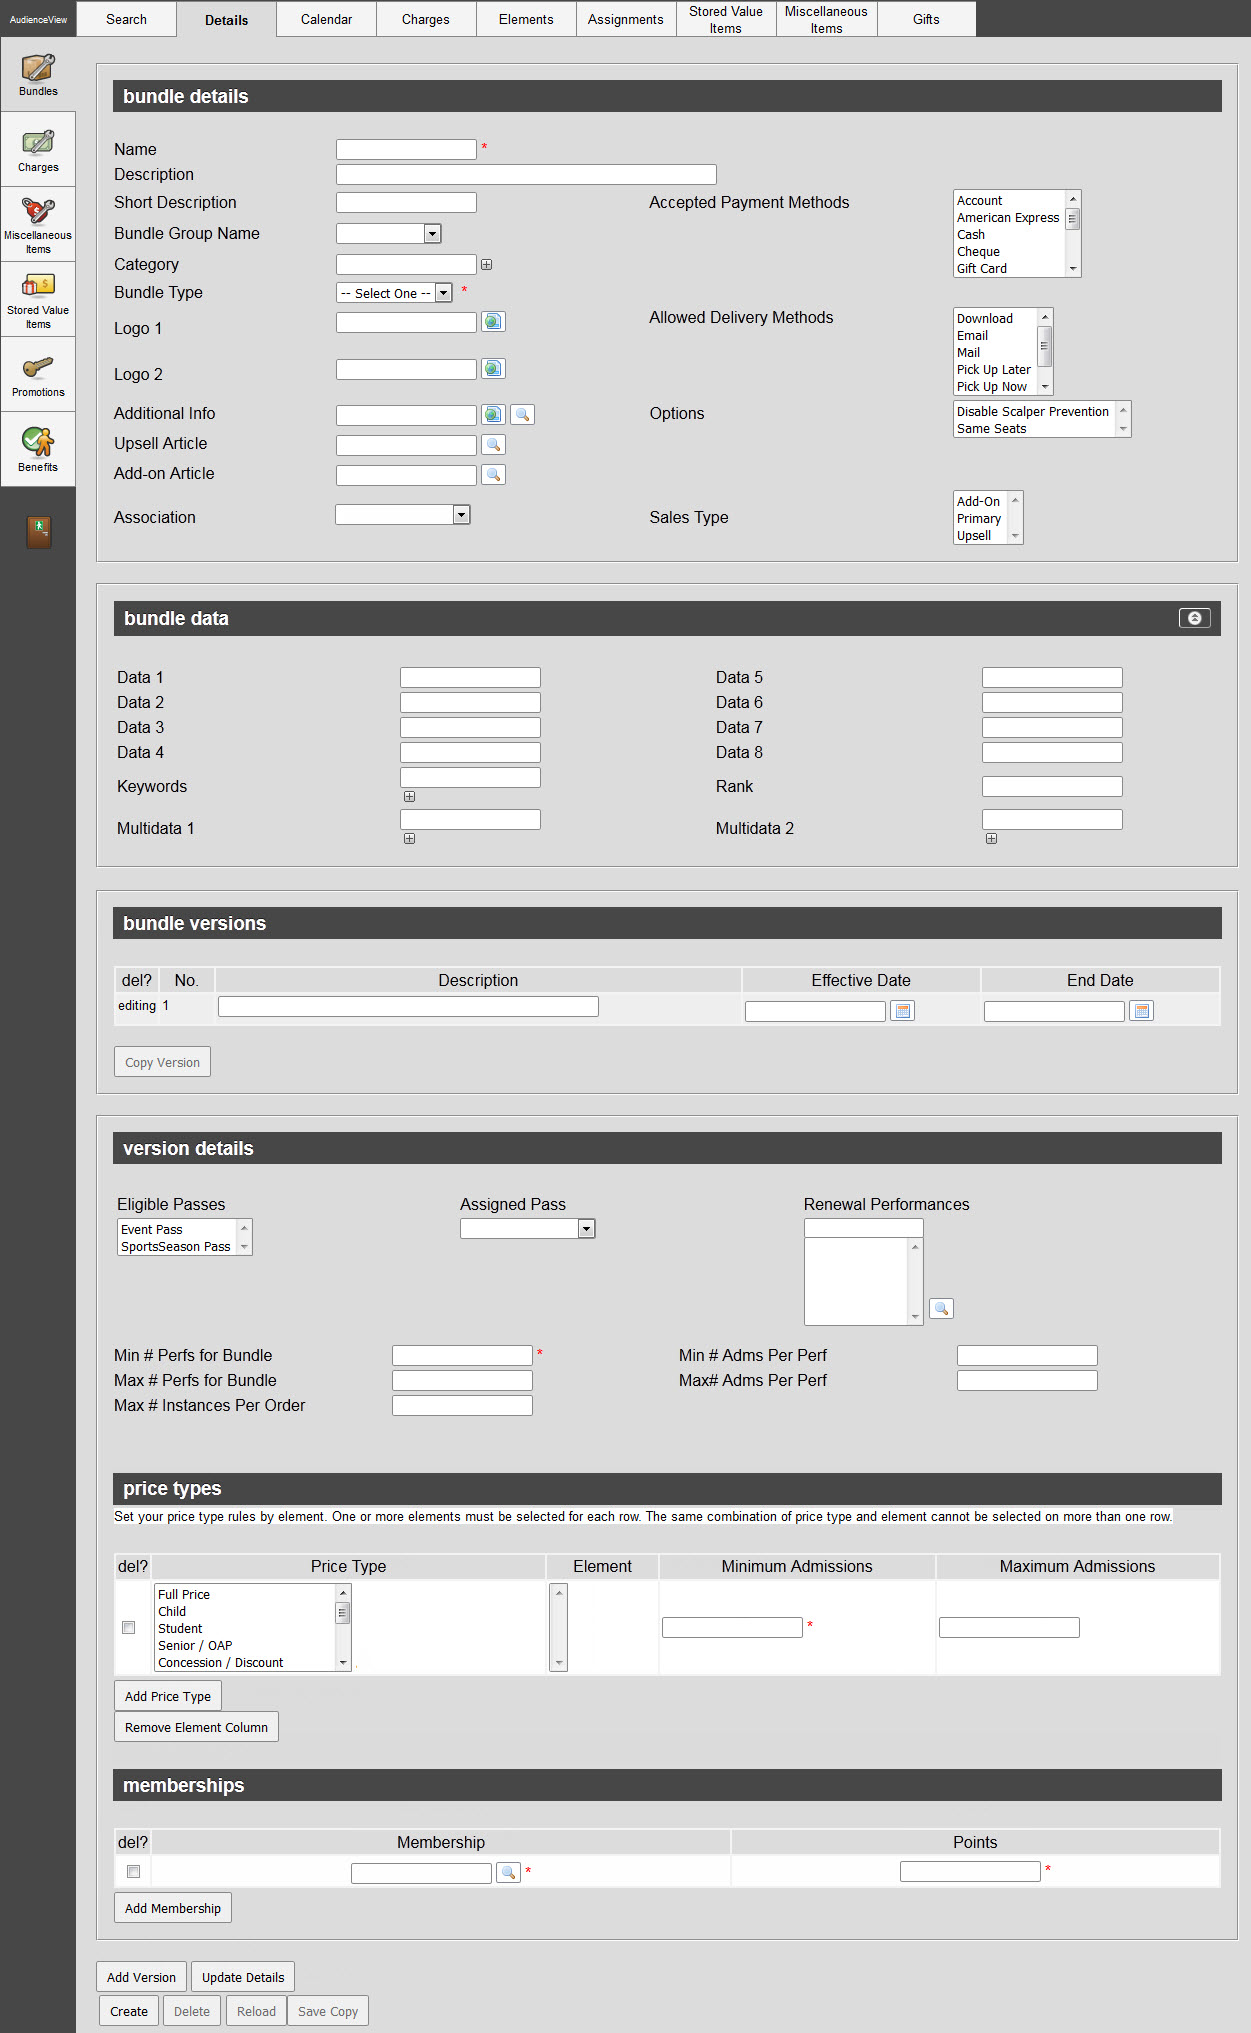Screen dimensions: 1251x2033
Task: Open the Assigned Pass dropdown
Action: tap(528, 1229)
